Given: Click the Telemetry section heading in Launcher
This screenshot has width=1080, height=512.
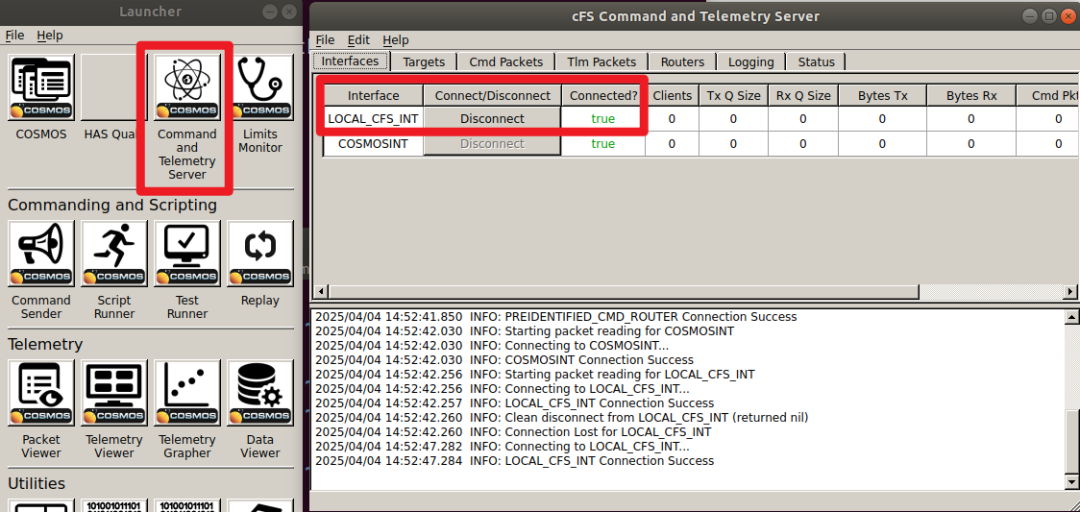Looking at the screenshot, I should [45, 344].
